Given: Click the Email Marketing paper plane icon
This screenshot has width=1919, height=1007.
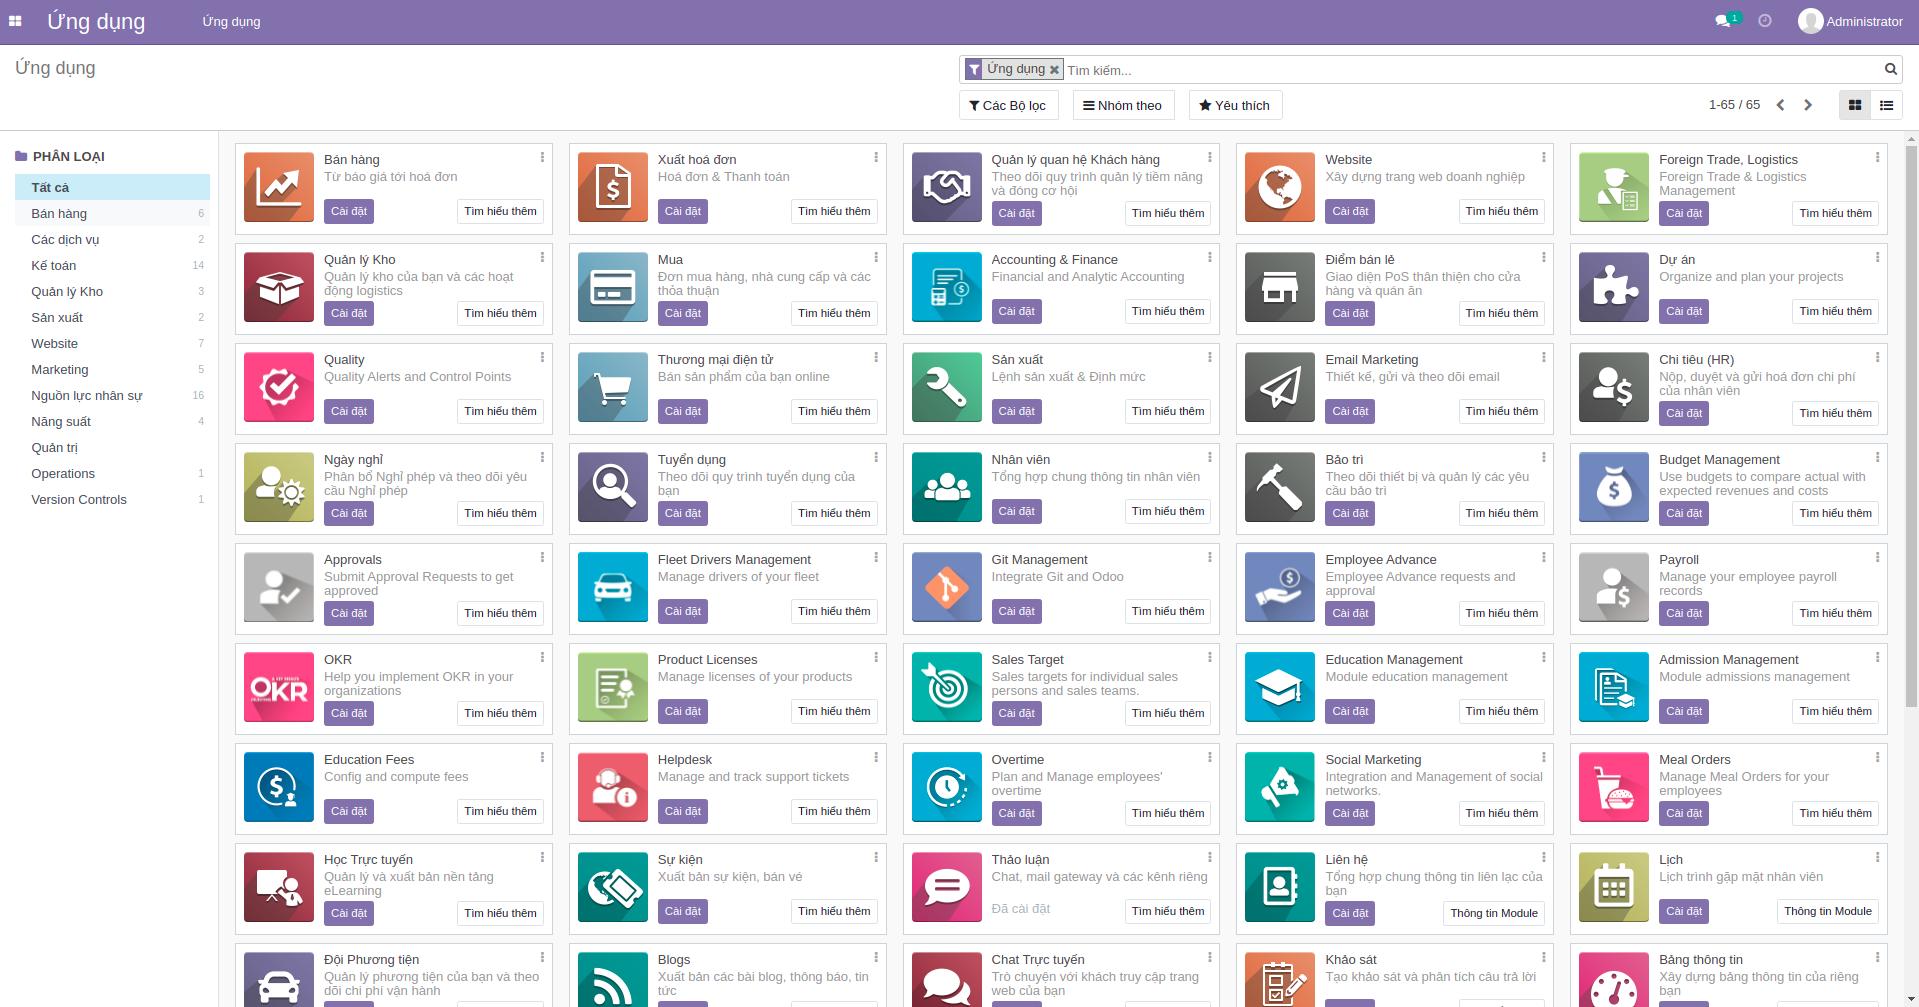Looking at the screenshot, I should (1279, 387).
